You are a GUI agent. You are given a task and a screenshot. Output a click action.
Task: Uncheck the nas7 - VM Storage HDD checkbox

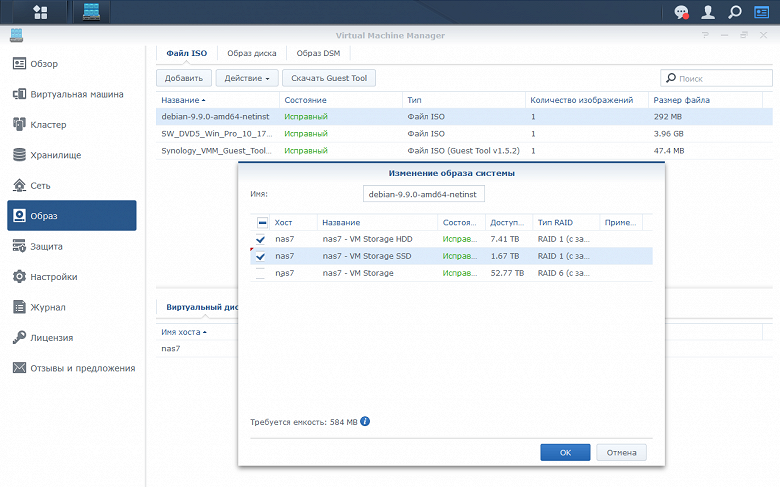coord(261,240)
